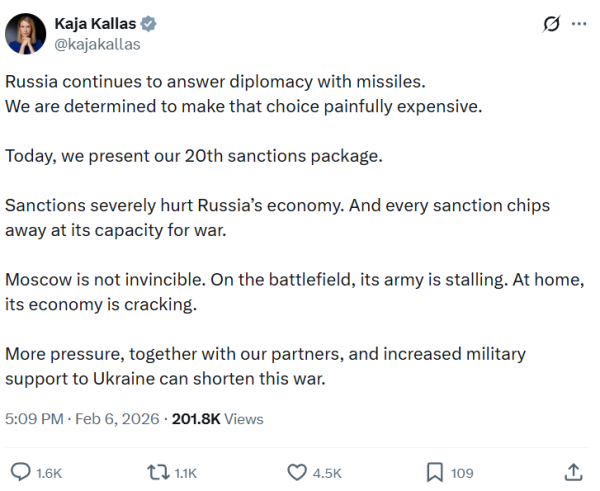Bookmark this post with the bookmark icon
Screen dimensions: 600x491
click(435, 471)
